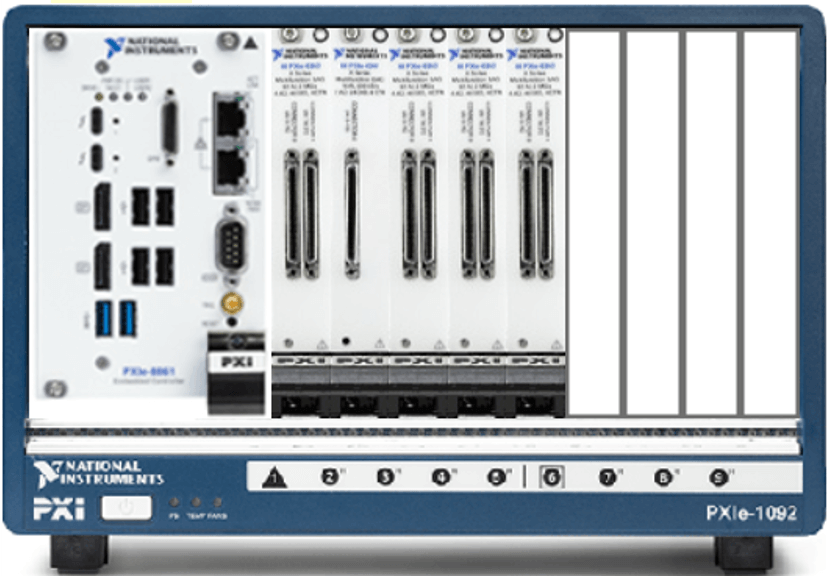Select the controller's GPIB connector
This screenshot has width=833, height=577.
click(x=170, y=127)
